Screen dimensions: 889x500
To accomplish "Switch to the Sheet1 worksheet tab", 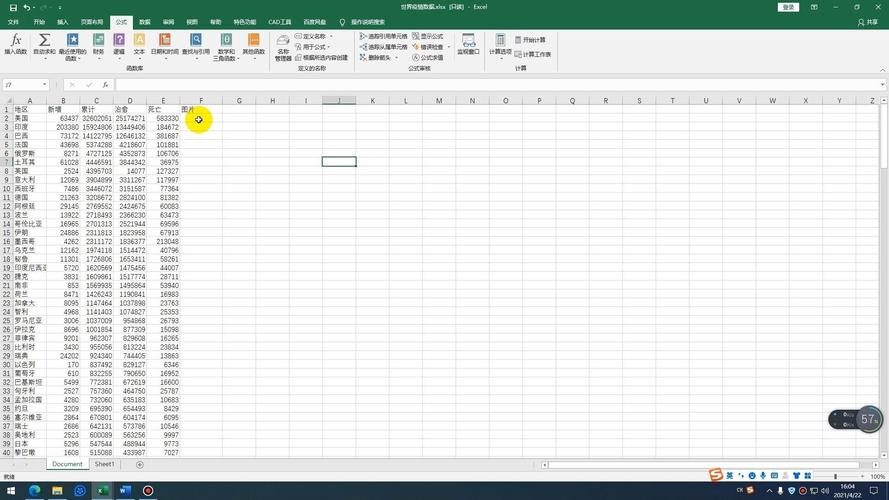I will click(104, 464).
